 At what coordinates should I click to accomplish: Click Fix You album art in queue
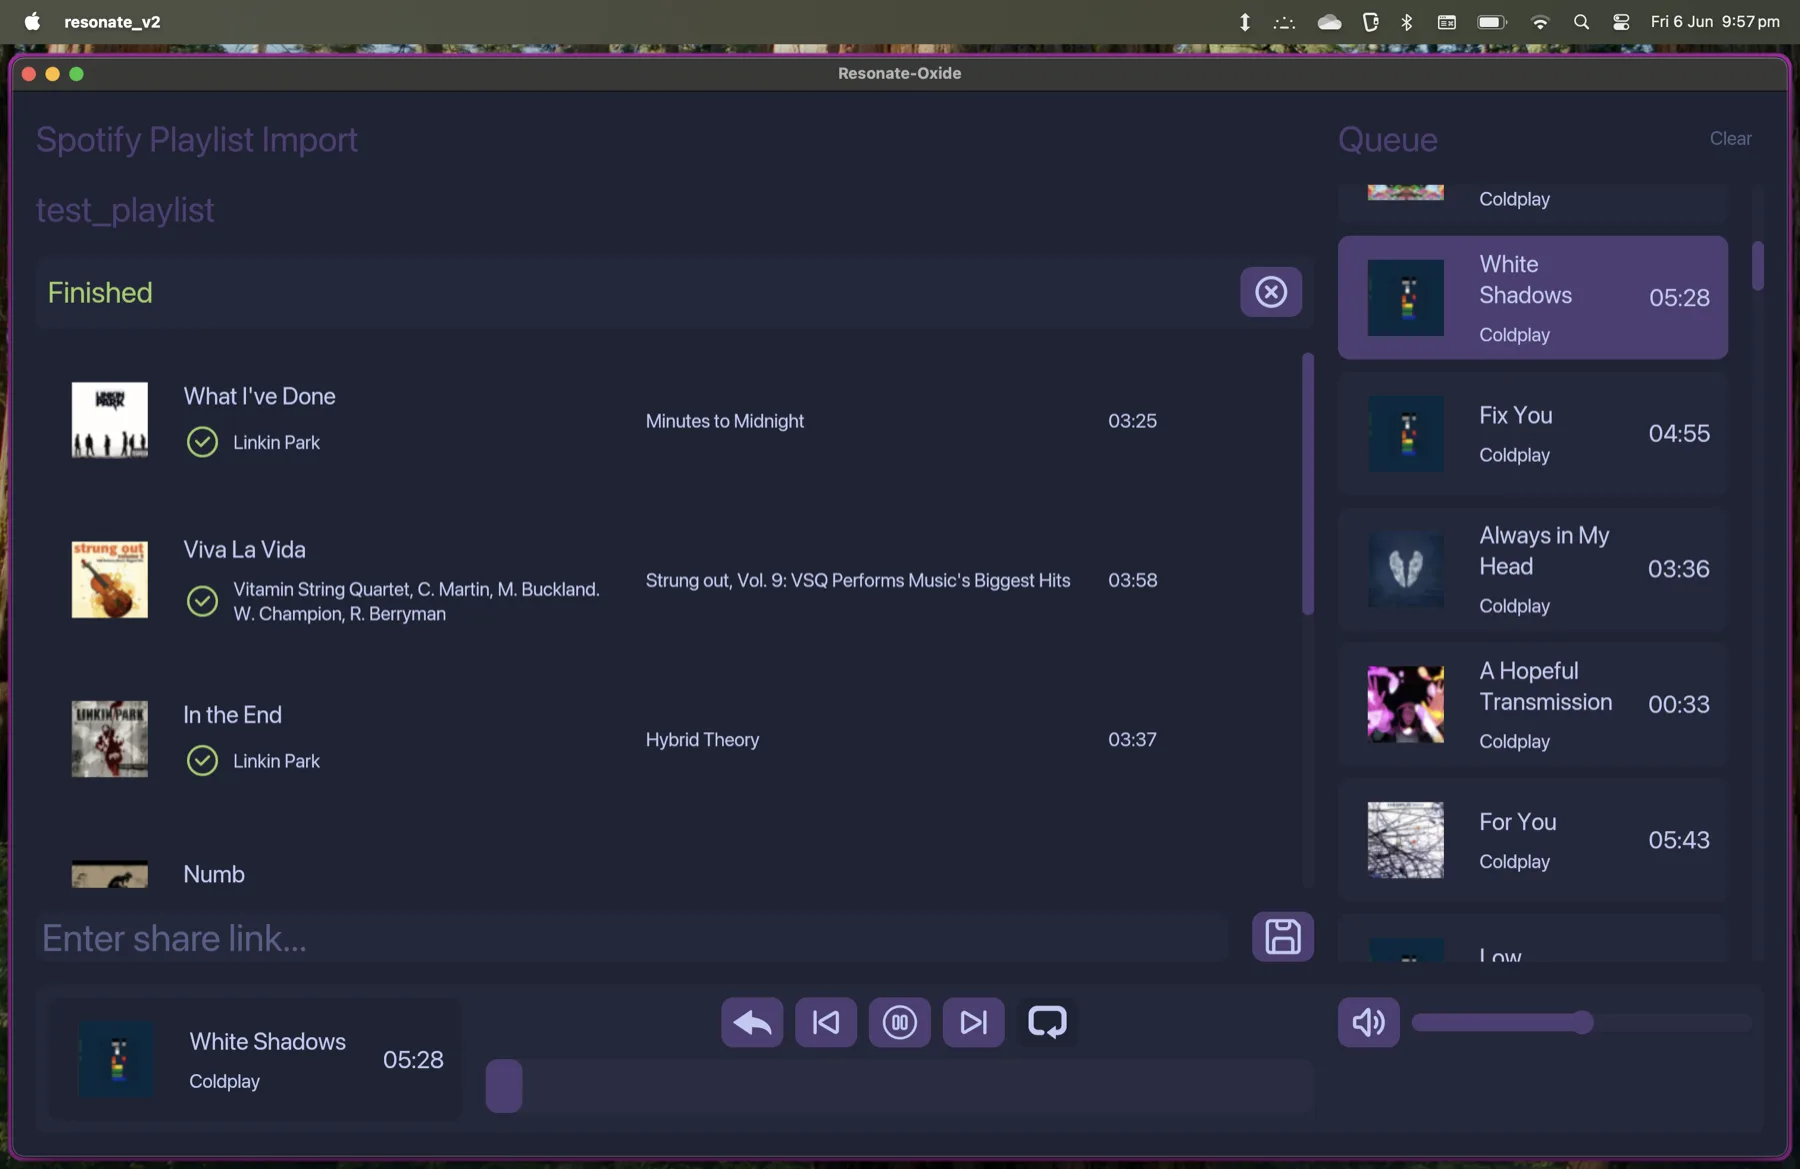[1406, 434]
